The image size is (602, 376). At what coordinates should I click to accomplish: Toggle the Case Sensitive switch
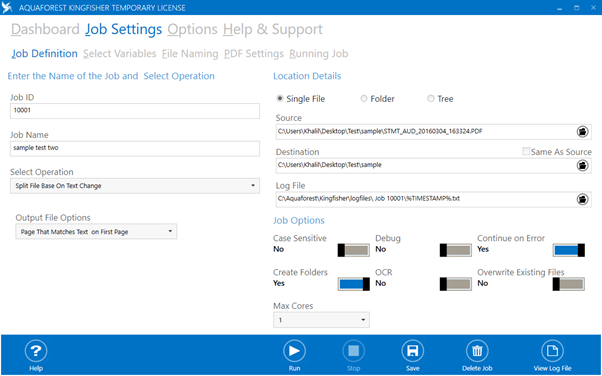[354, 250]
